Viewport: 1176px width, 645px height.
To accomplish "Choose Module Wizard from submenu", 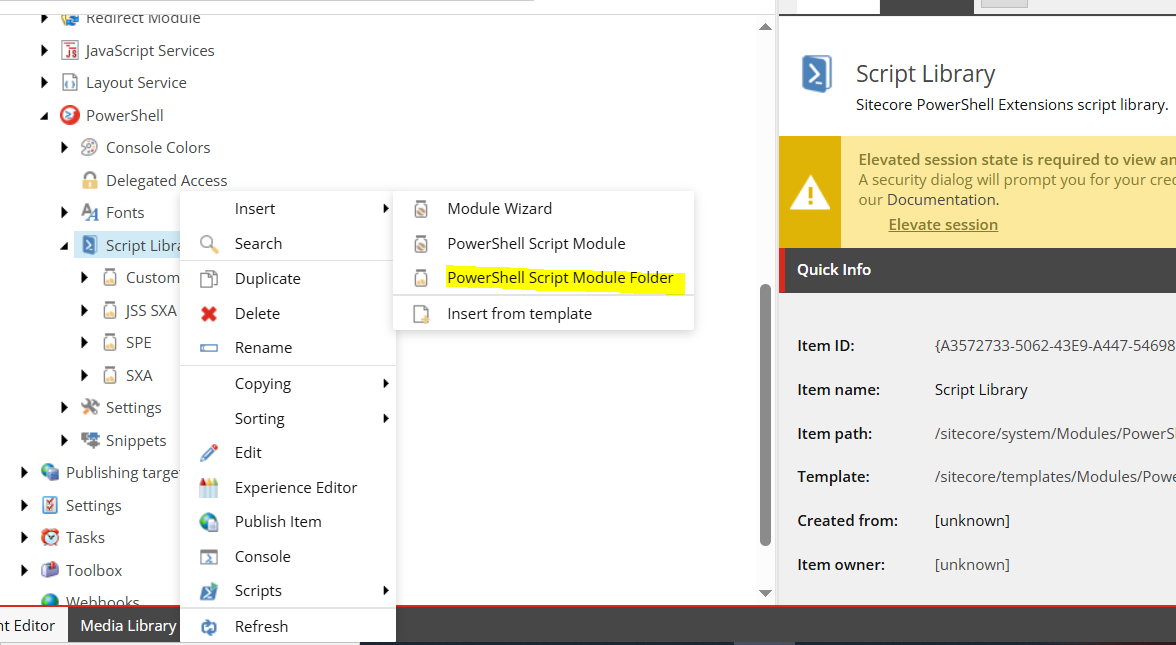I will click(x=544, y=208).
